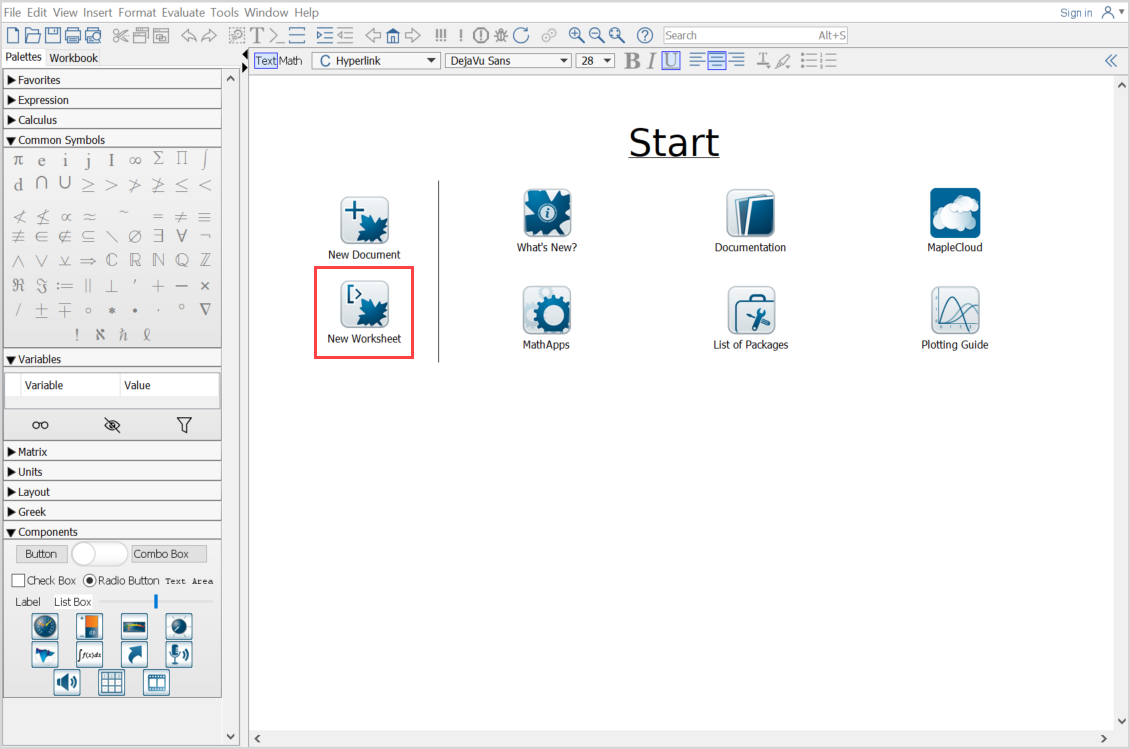Screen dimensions: 1130x749
Task: Select the Radio Button component
Action: pos(90,581)
